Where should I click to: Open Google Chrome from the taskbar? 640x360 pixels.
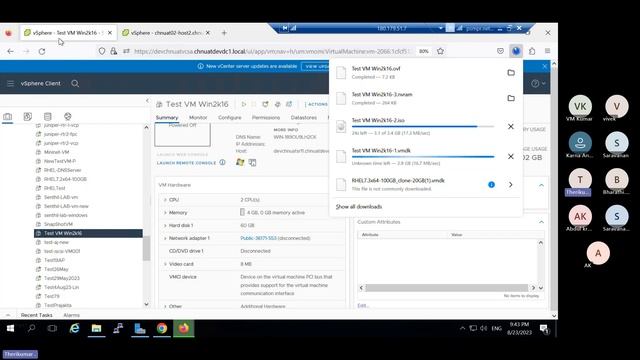[x=162, y=328]
